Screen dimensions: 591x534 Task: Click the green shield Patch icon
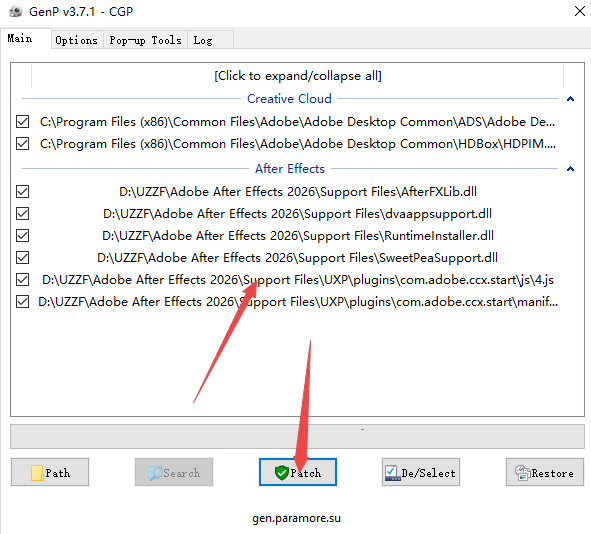click(x=282, y=473)
